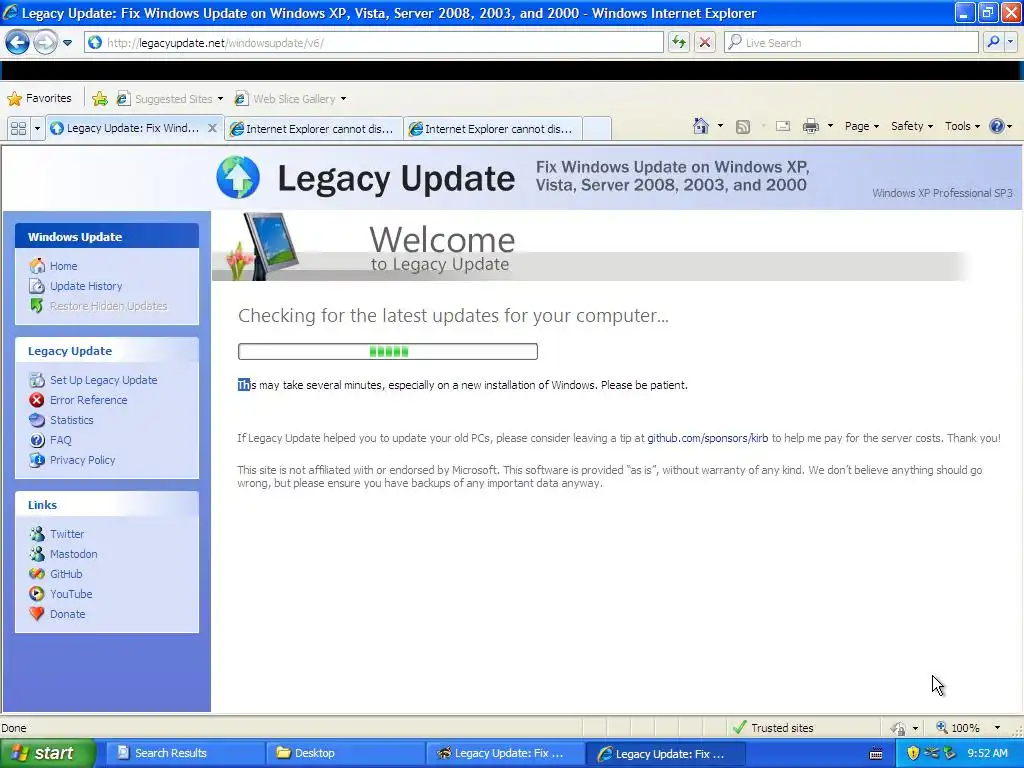Open the Error Reference link
The image size is (1024, 768).
[x=88, y=400]
